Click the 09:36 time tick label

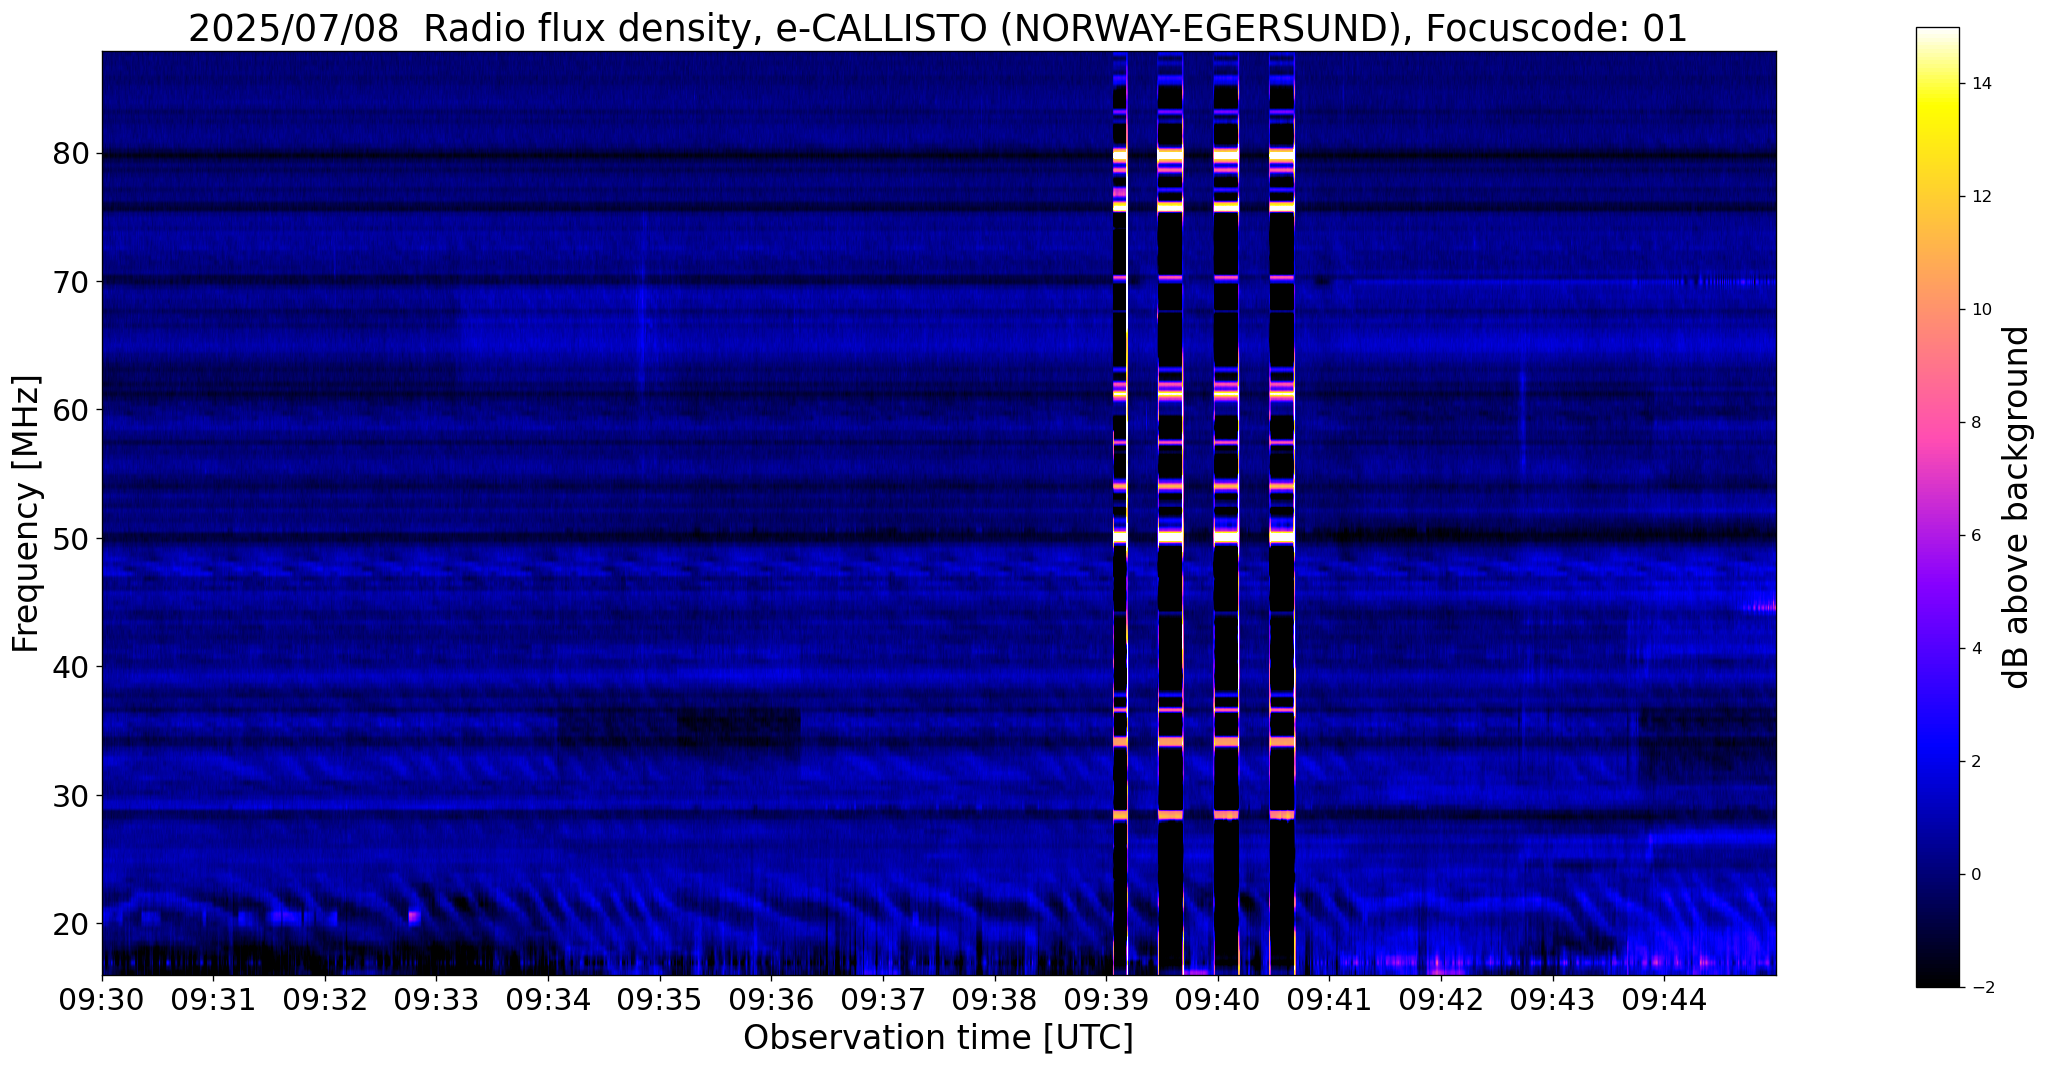coord(771,1000)
